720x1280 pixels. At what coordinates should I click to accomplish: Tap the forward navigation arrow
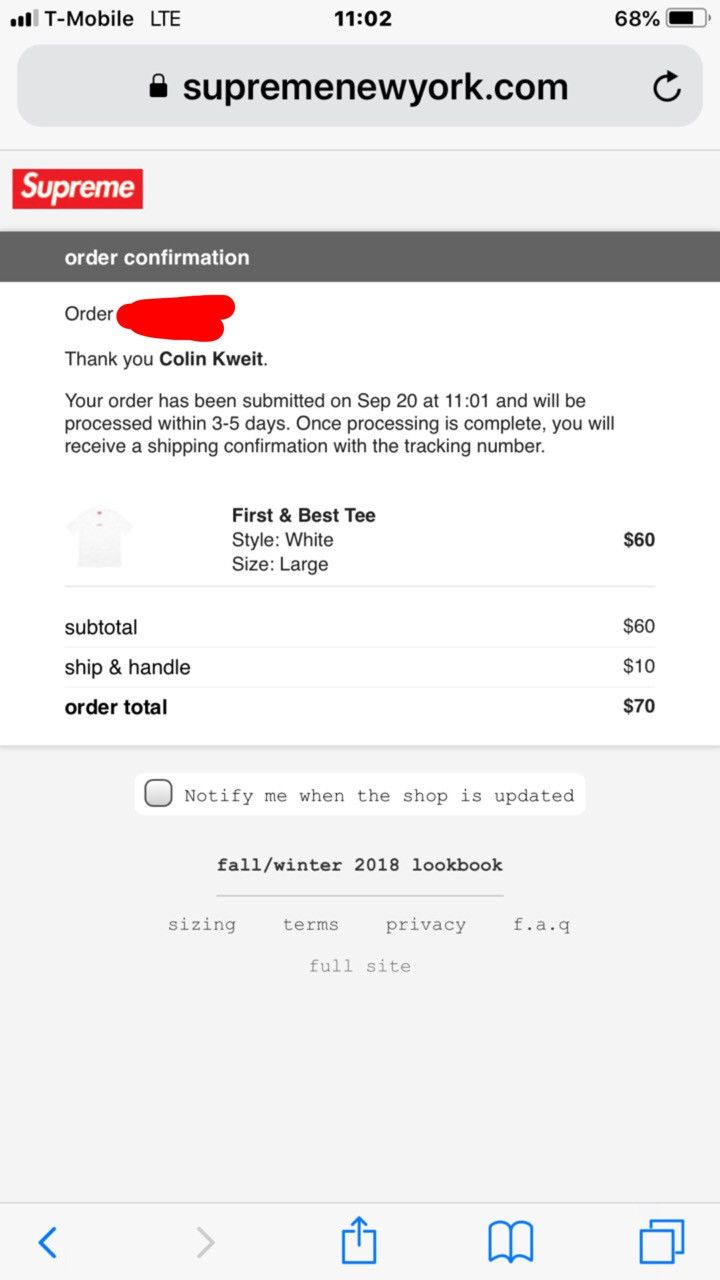pyautogui.click(x=205, y=1242)
